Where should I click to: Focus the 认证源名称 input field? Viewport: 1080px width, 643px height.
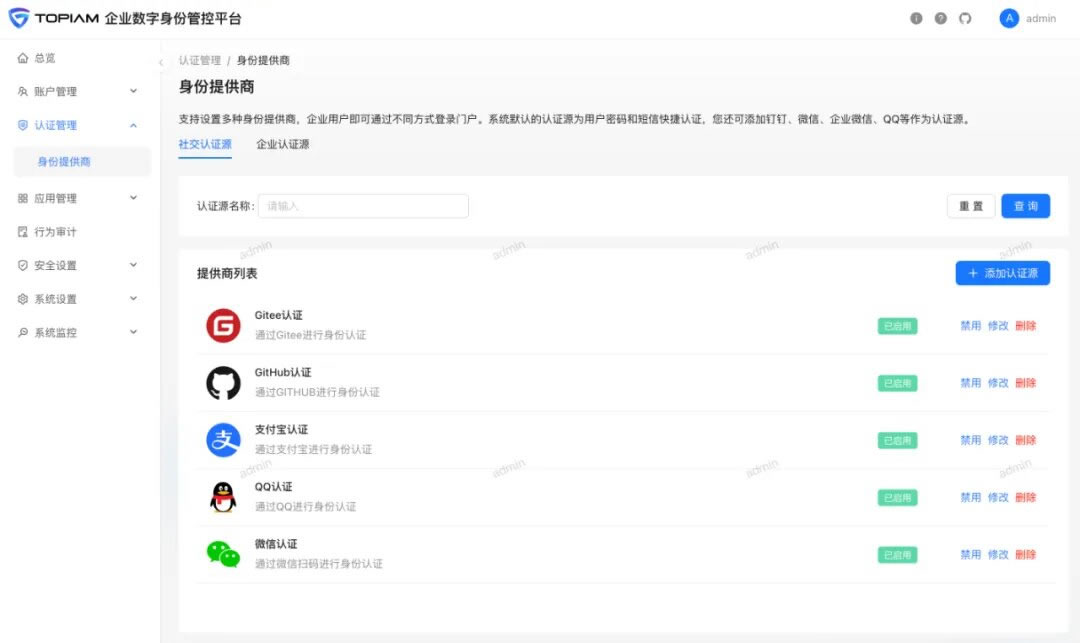tap(363, 206)
